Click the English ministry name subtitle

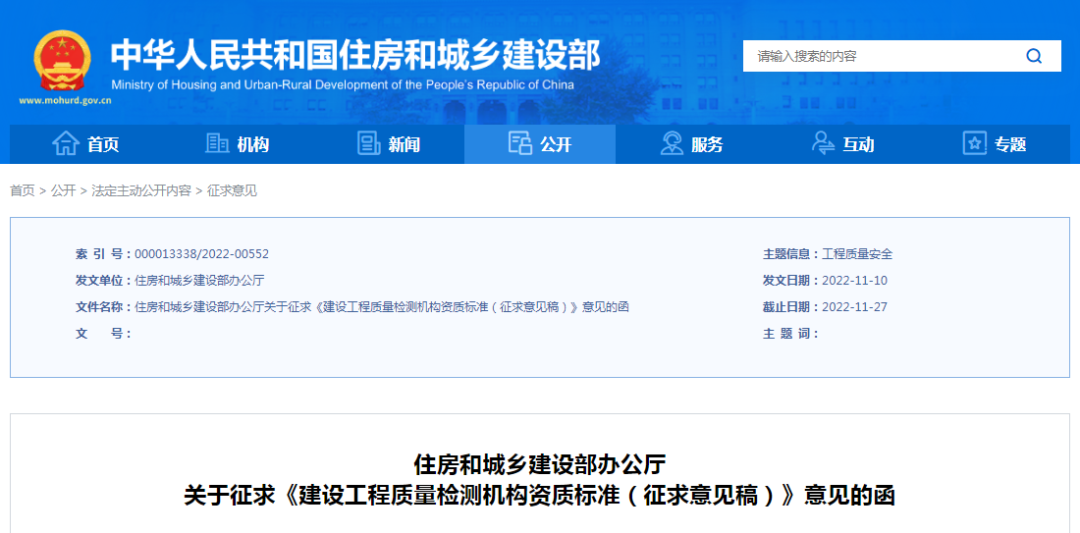click(x=342, y=85)
